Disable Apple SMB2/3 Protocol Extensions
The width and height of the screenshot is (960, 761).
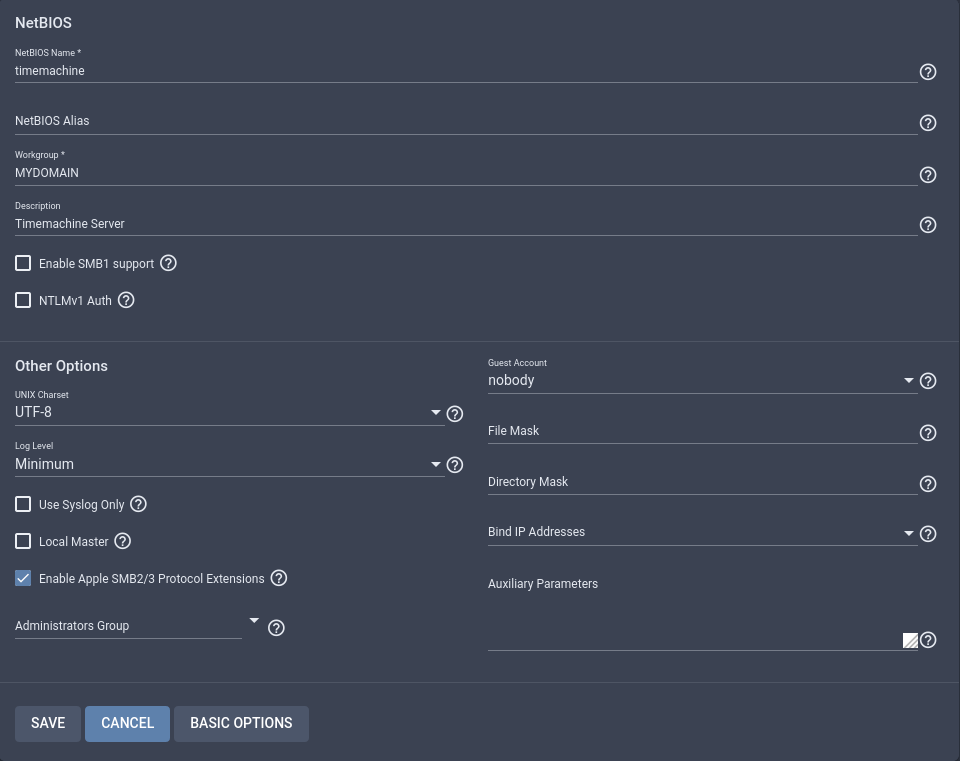tap(23, 578)
